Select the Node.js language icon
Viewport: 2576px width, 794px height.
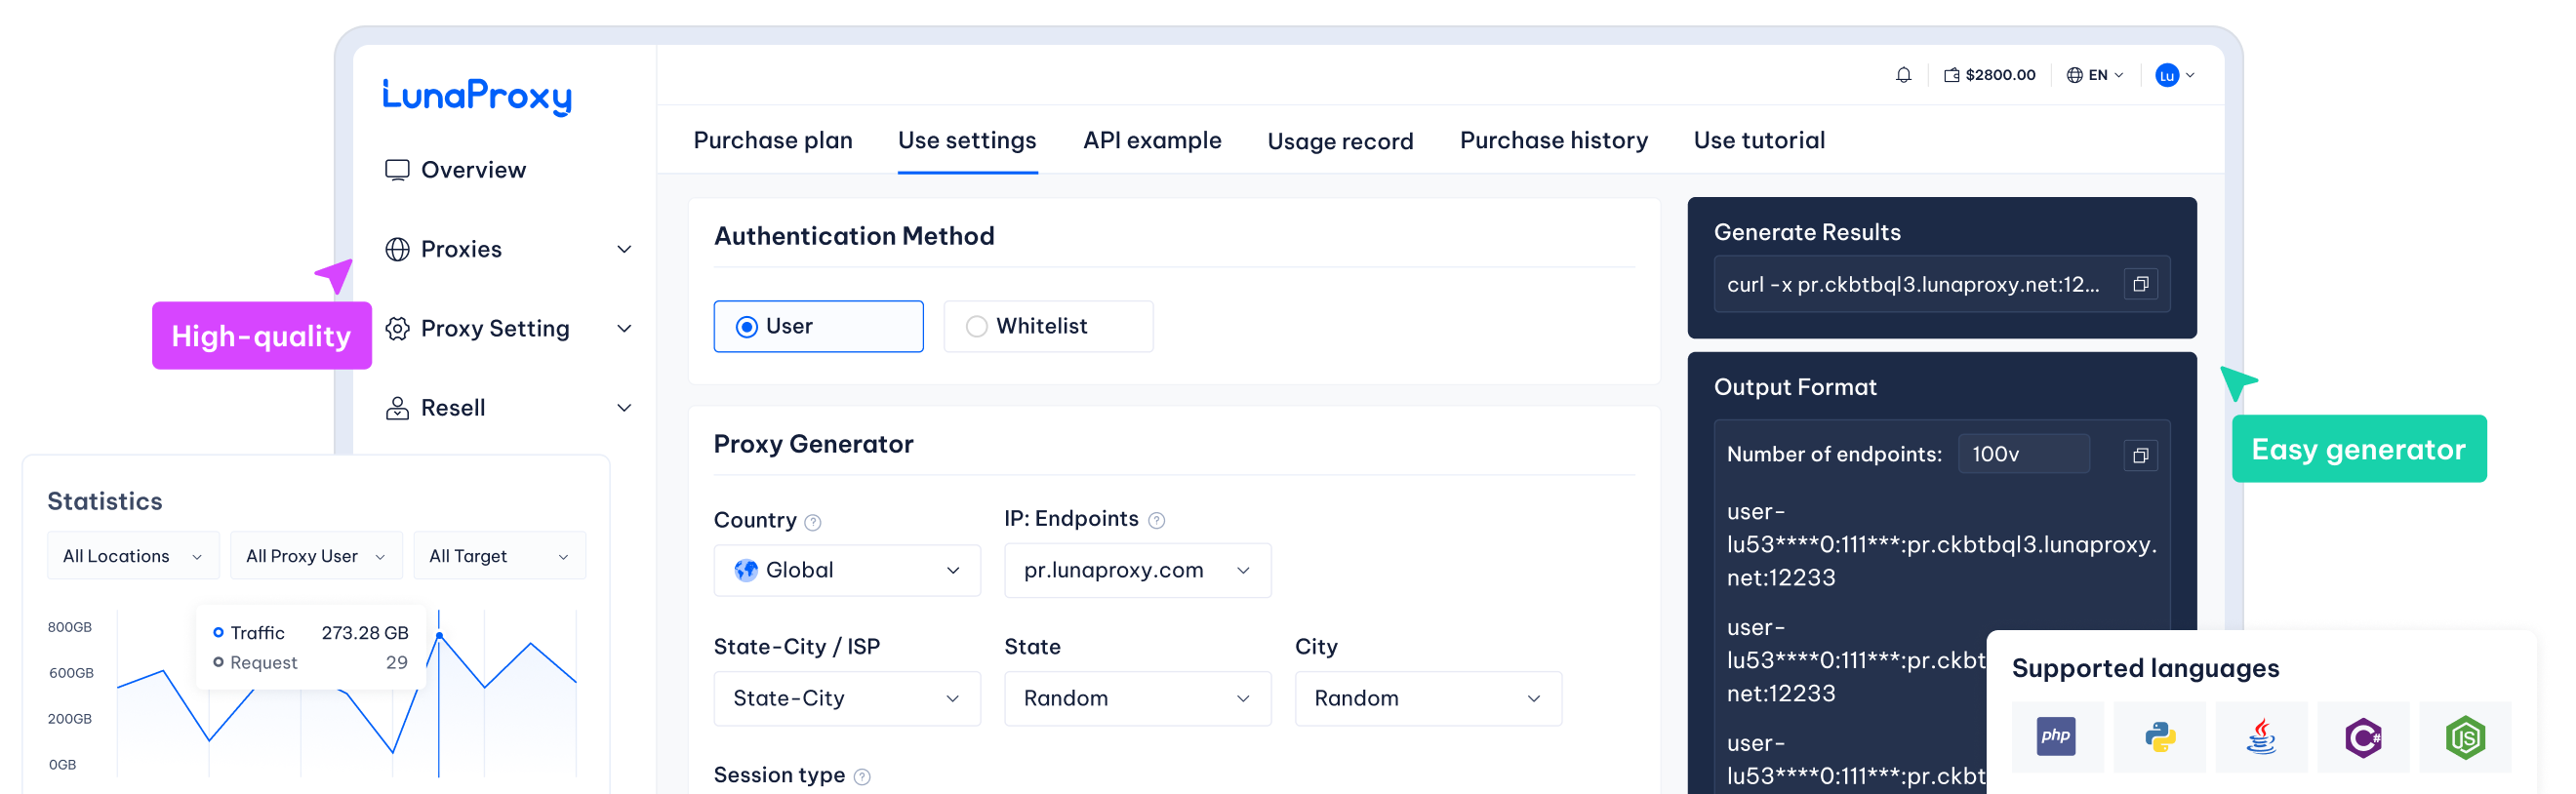[x=2465, y=737]
